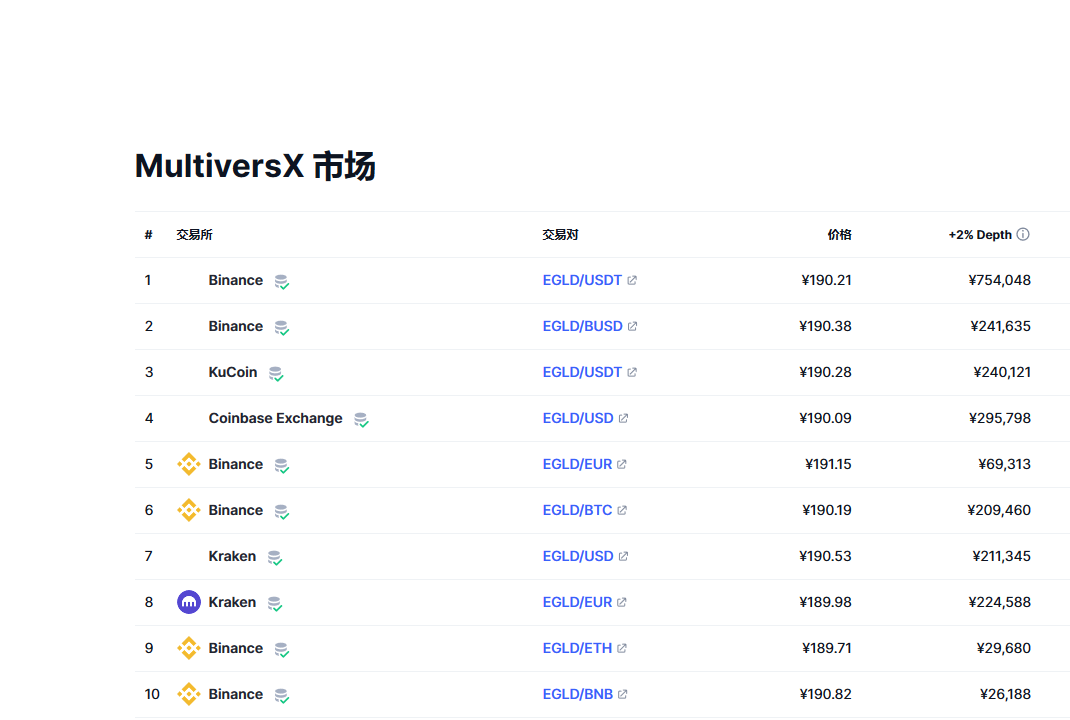Open external link icon beside row 8 EGLD/EUR
The image size is (1070, 720).
622,602
